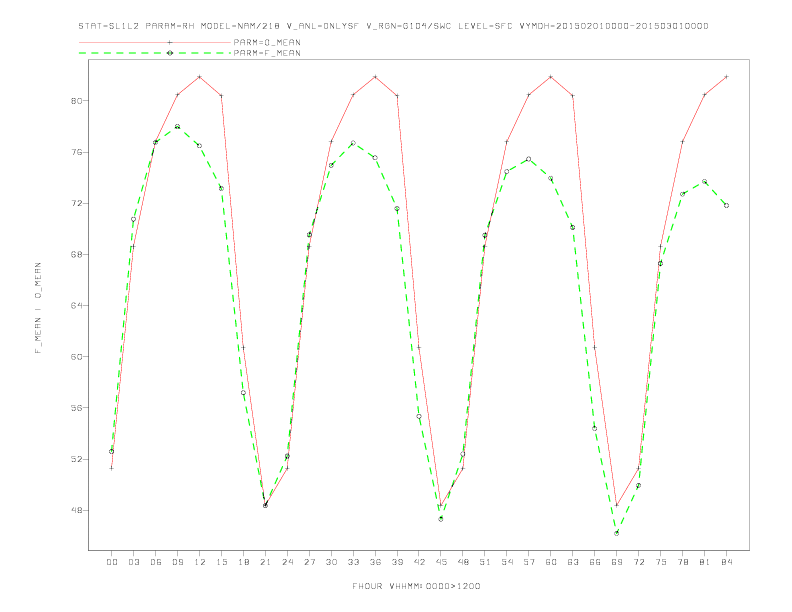This screenshot has height=612, width=792.
Task: Click the x-axis tick label 03
Action: [133, 562]
